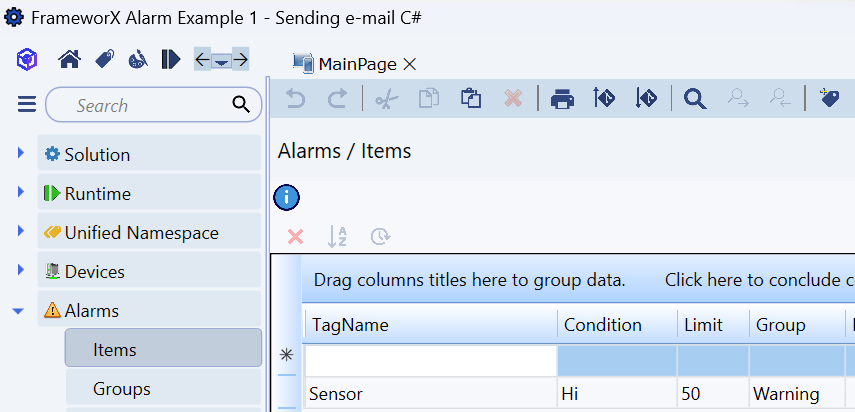Screen dimensions: 855x412
Task: Click the new tag icon with plus
Action: tap(829, 98)
